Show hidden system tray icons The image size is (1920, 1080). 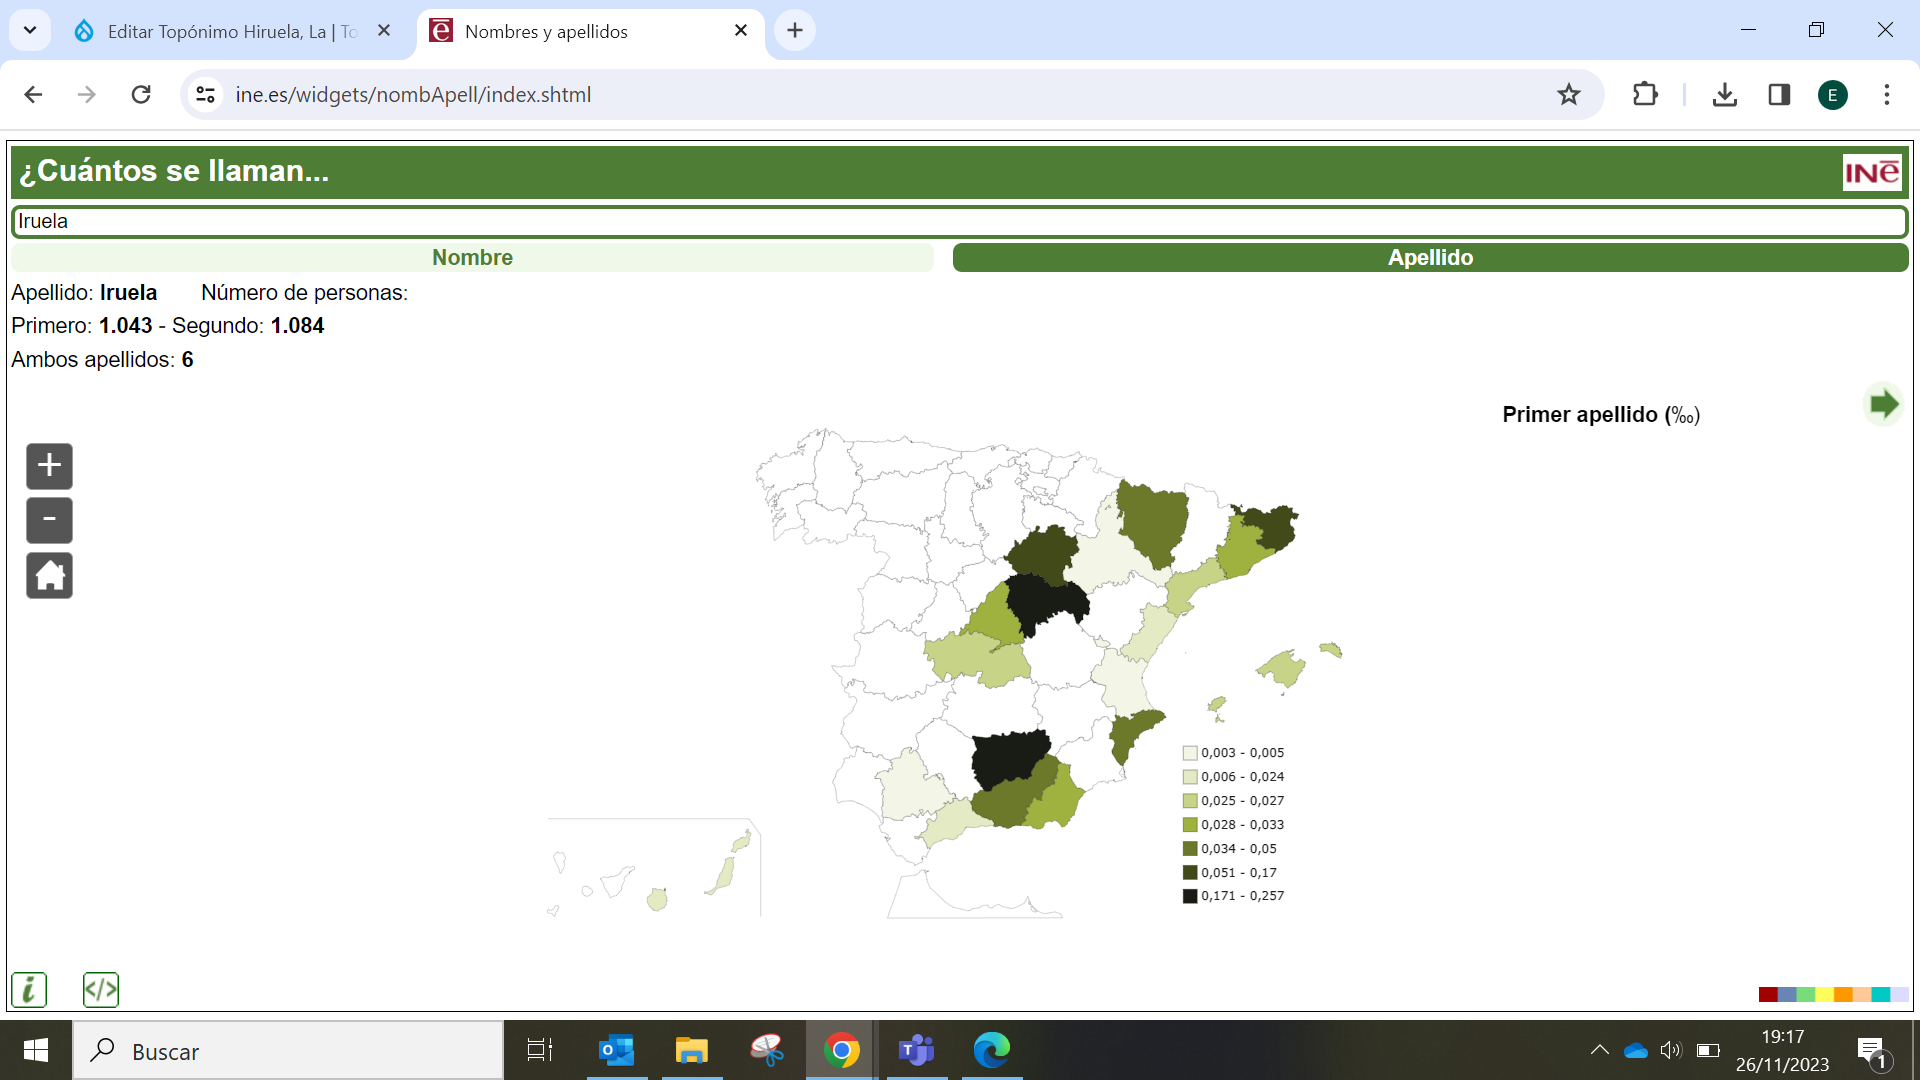1599,1050
